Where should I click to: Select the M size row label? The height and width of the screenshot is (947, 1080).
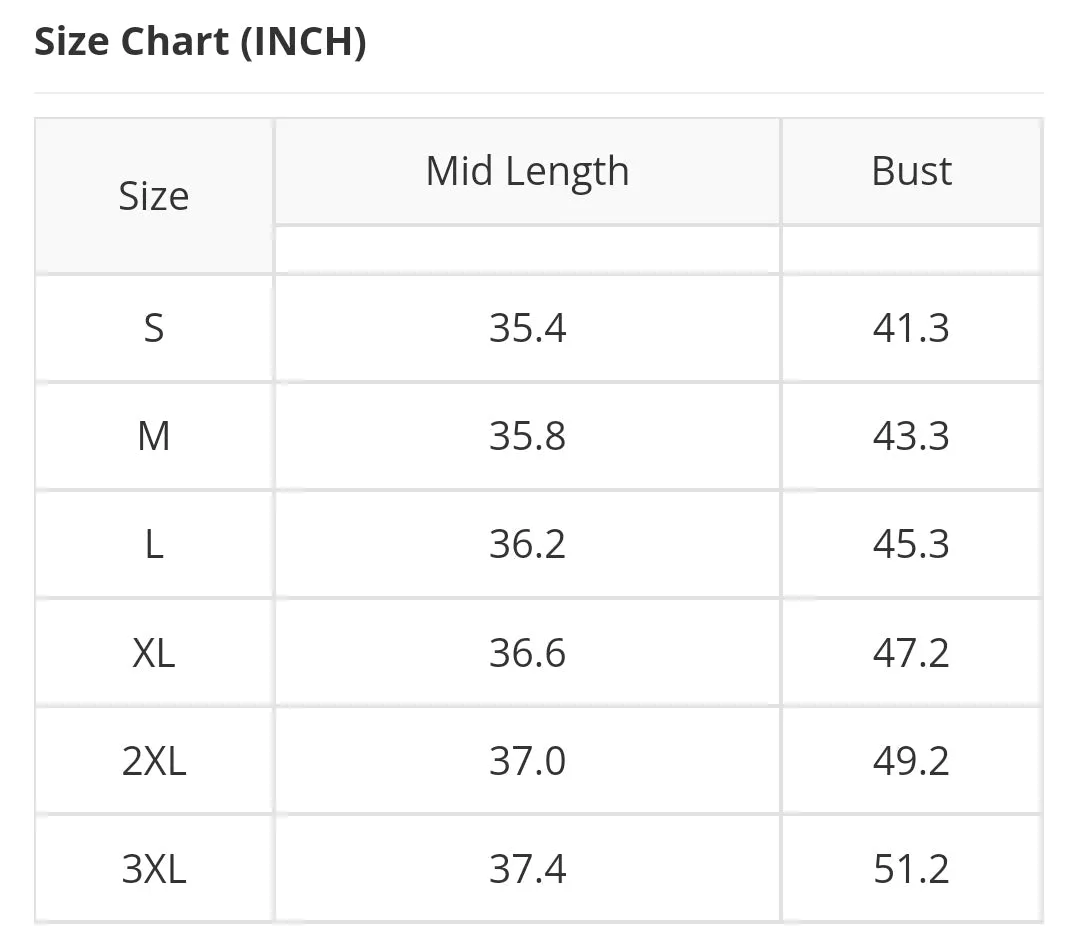pyautogui.click(x=154, y=436)
